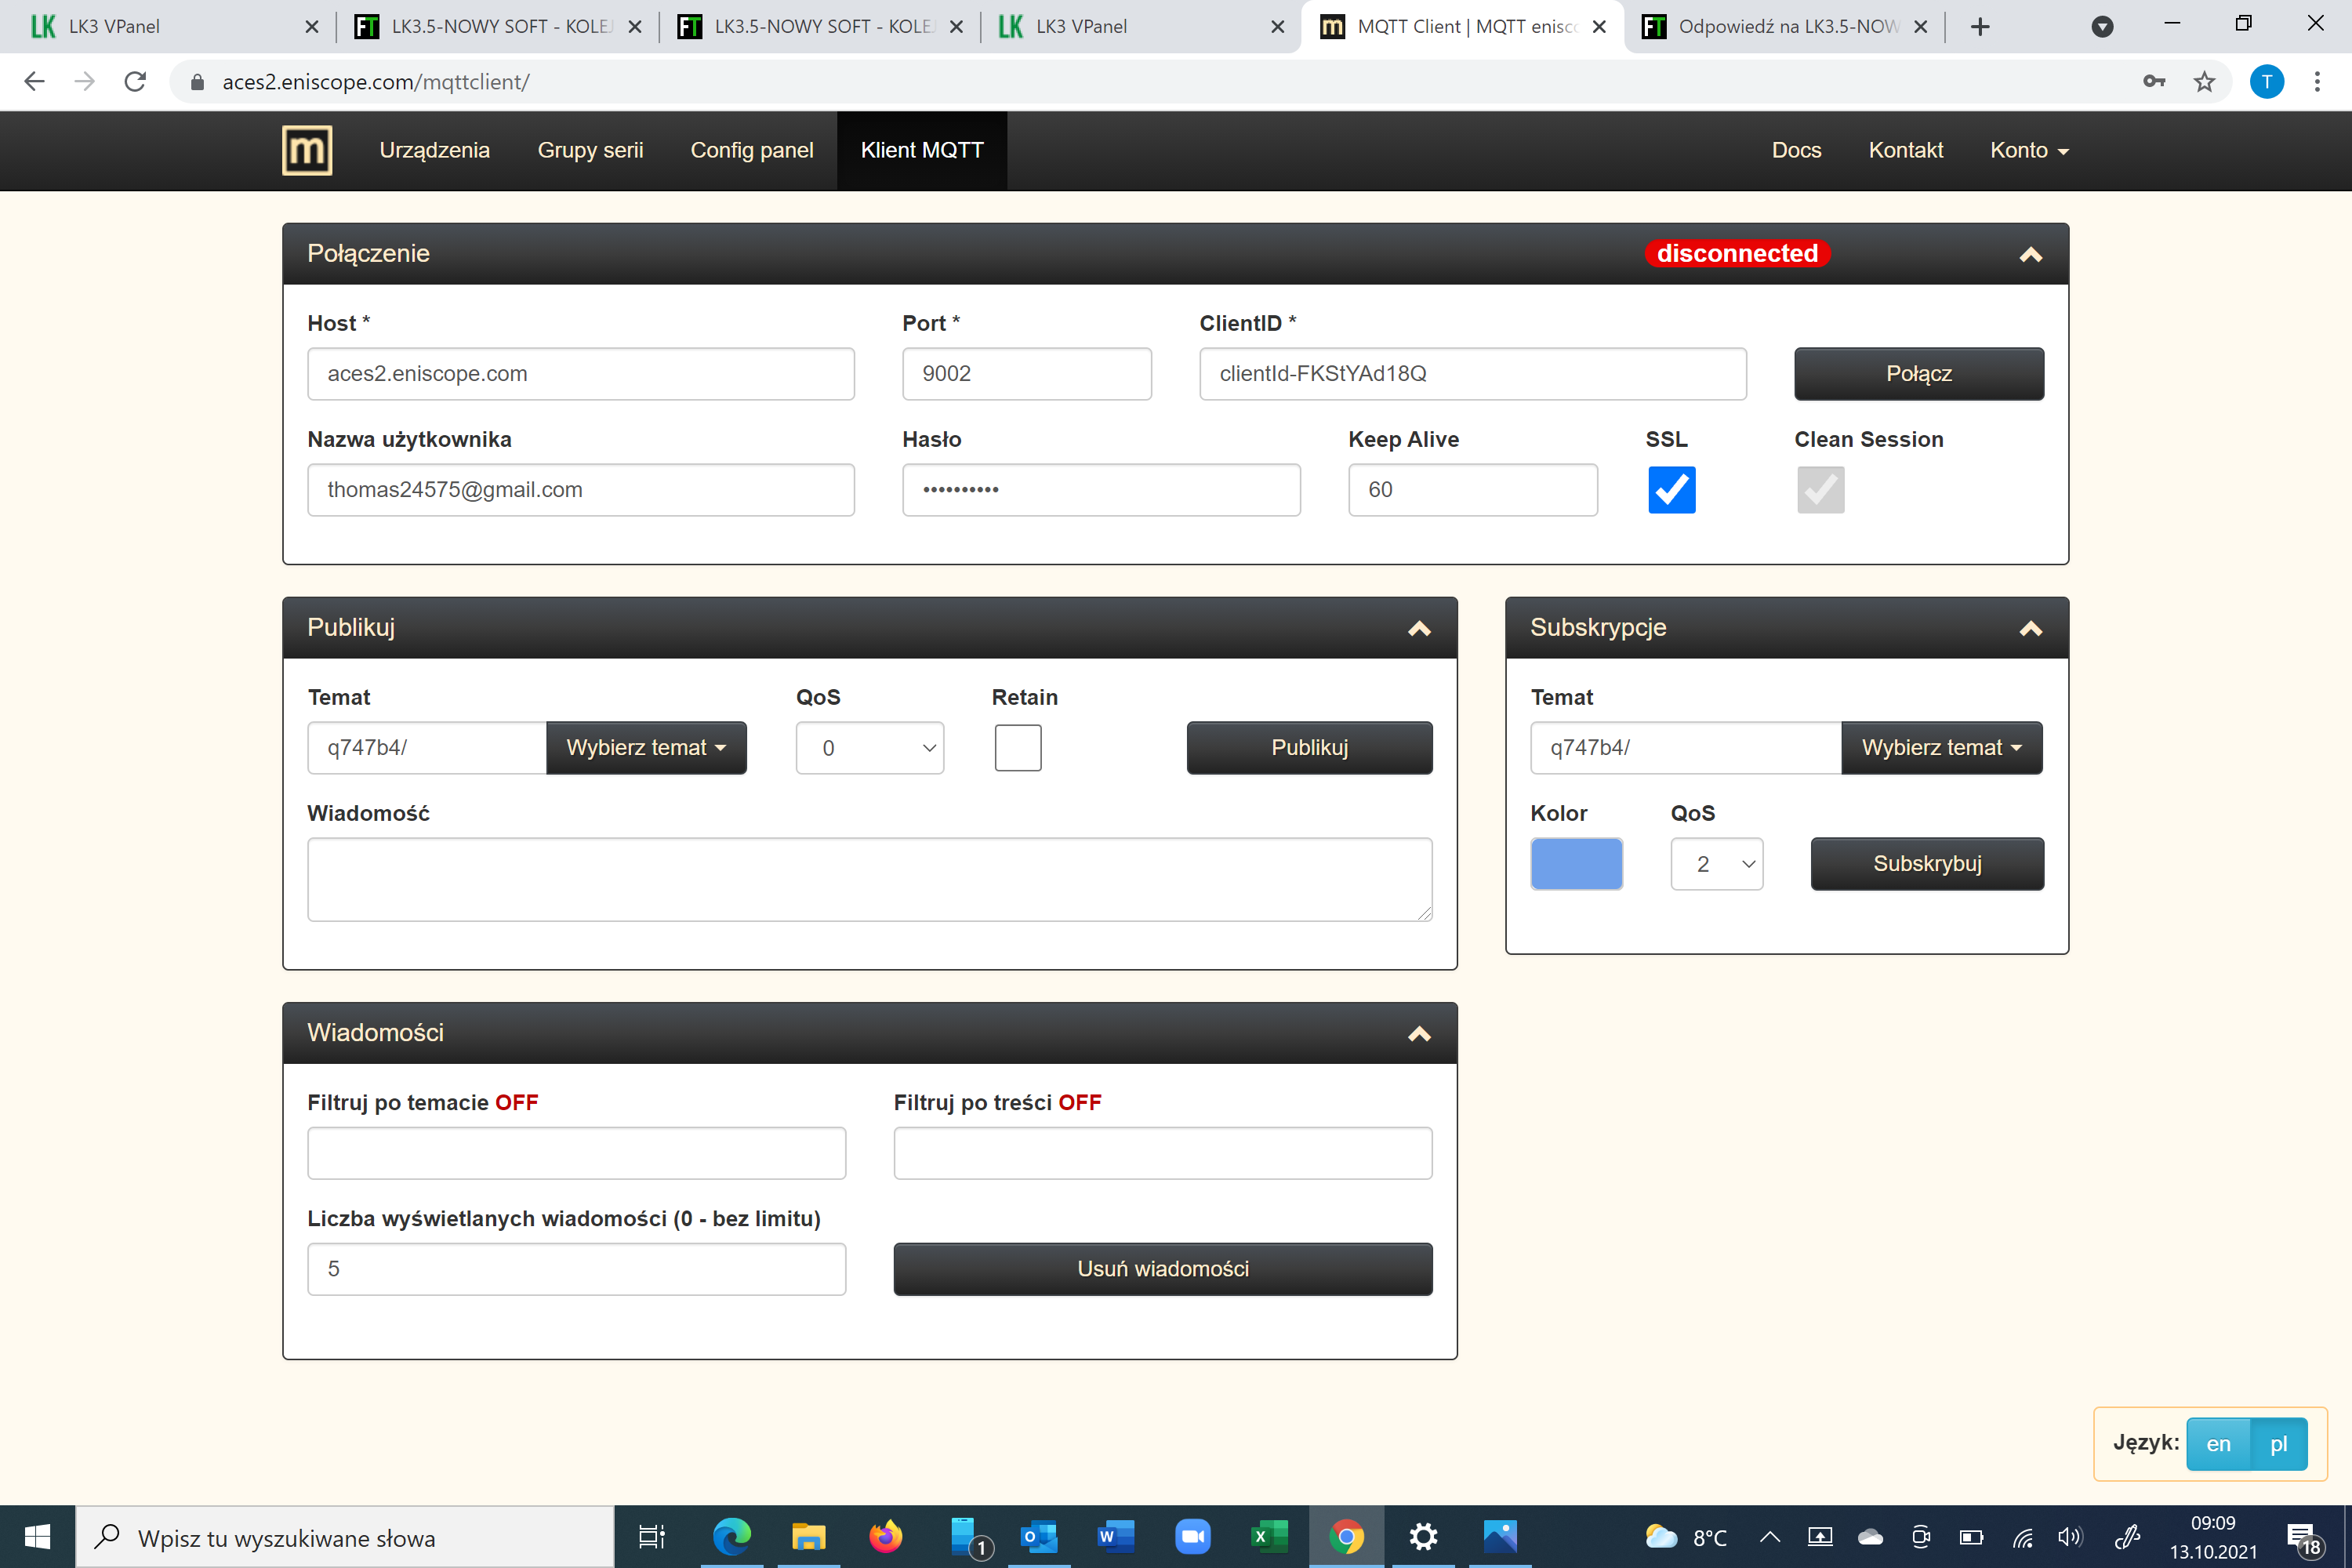2352x1568 pixels.
Task: Bookmark page with the star icon
Action: [x=2204, y=82]
